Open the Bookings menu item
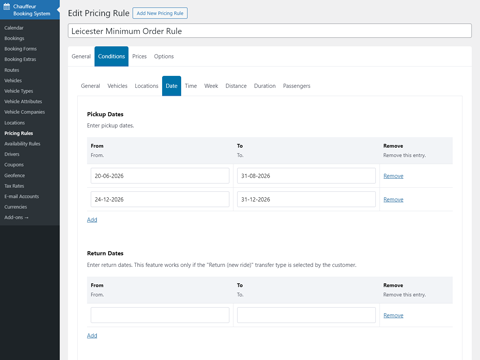The image size is (480, 360). click(x=14, y=38)
